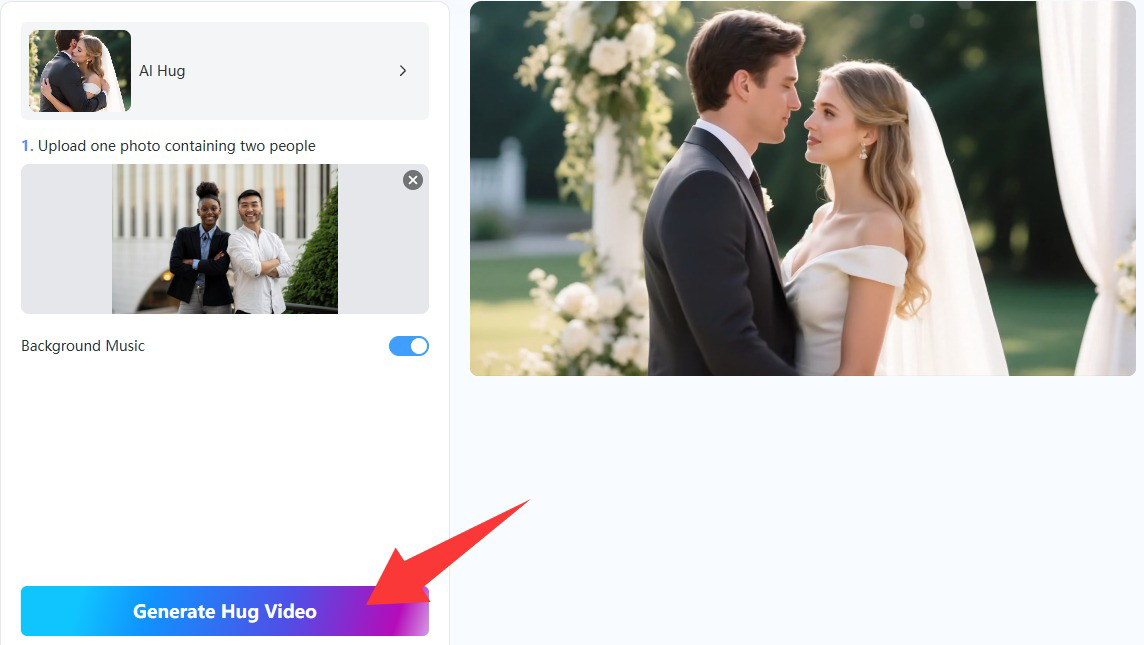
Task: Click Generate Hug Video to start rendering
Action: (x=224, y=611)
